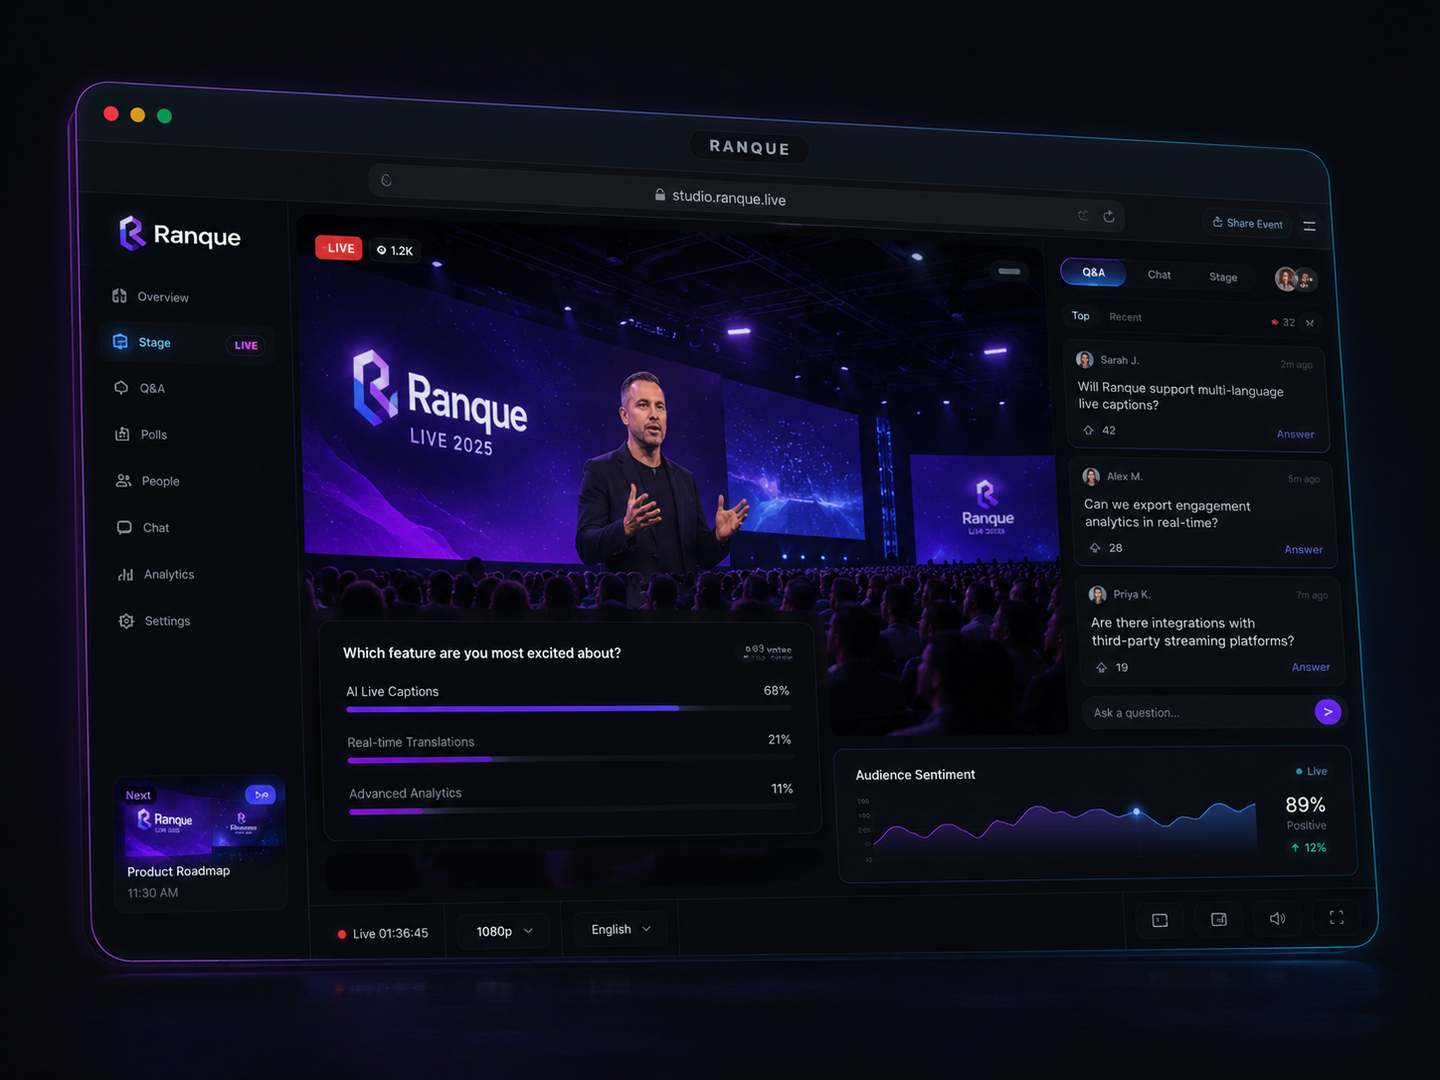
Task: Enter fullscreen mode from the bottom bar
Action: coord(1336,917)
